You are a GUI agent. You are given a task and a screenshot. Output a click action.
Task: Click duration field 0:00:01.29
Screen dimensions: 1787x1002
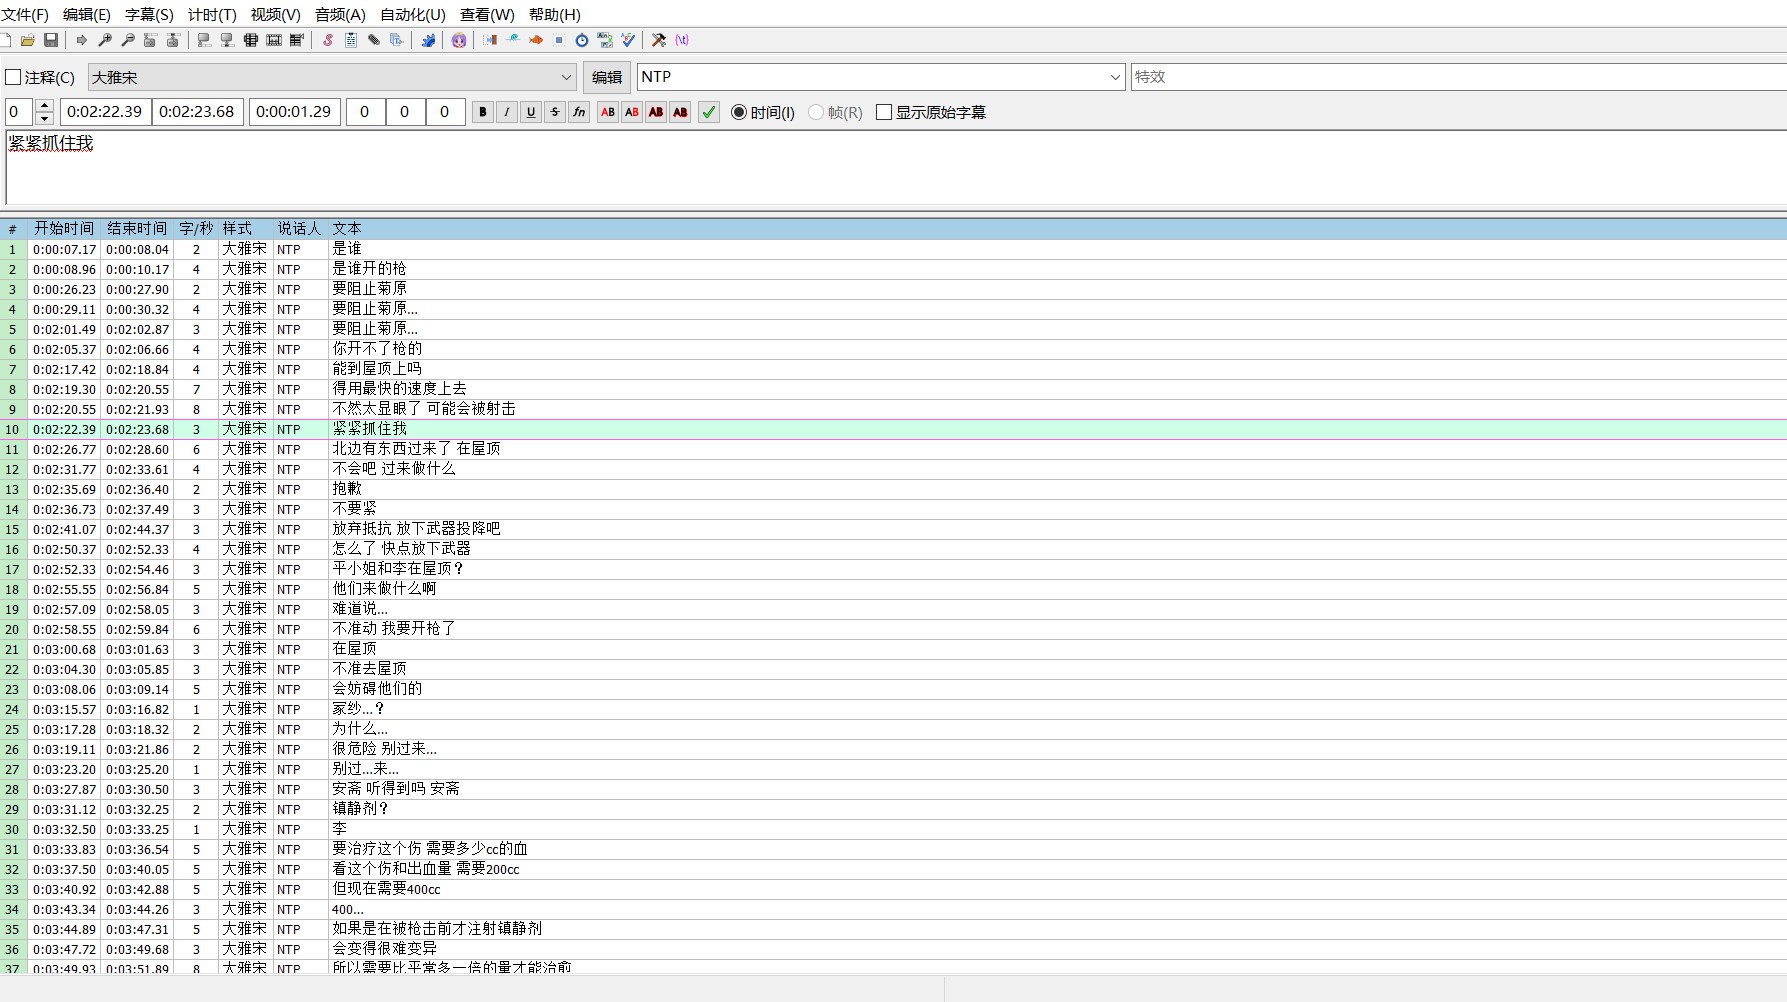[294, 112]
